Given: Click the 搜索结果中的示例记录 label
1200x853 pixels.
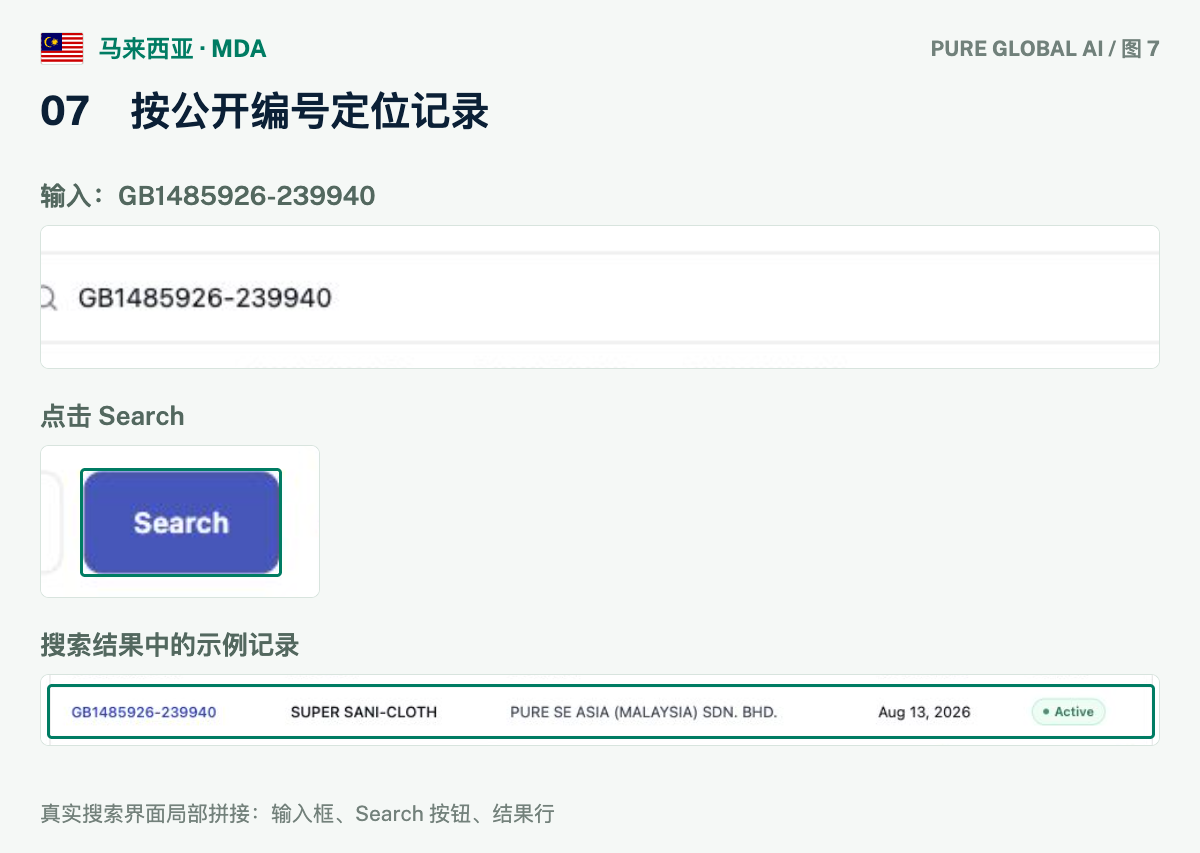Looking at the screenshot, I should pyautogui.click(x=170, y=645).
